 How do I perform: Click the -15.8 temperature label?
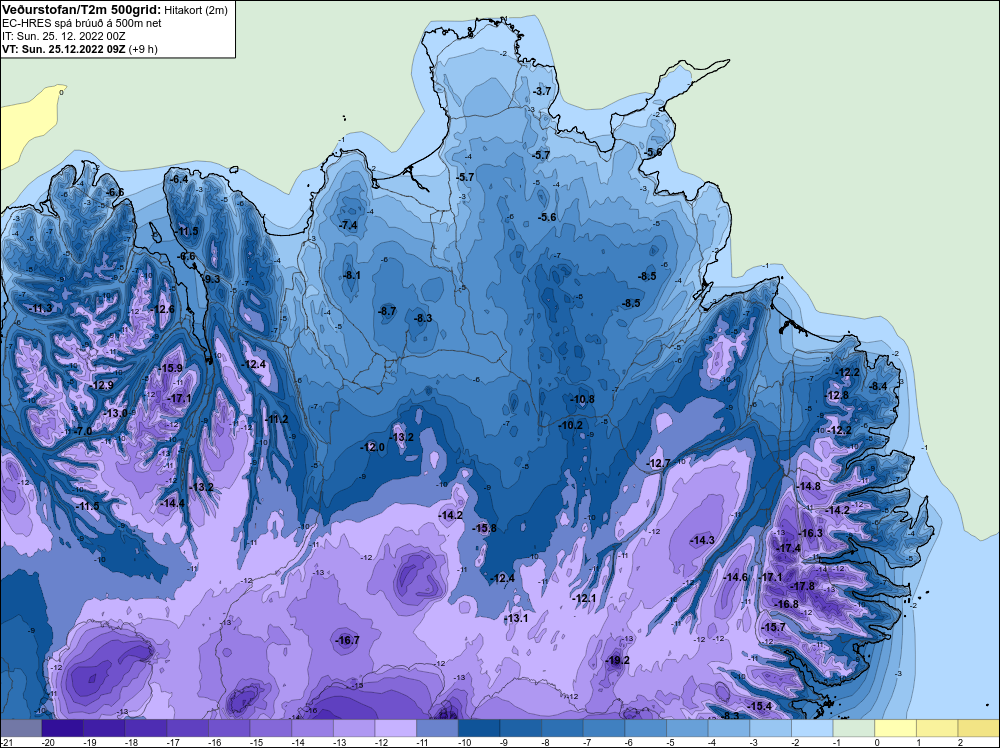click(484, 528)
